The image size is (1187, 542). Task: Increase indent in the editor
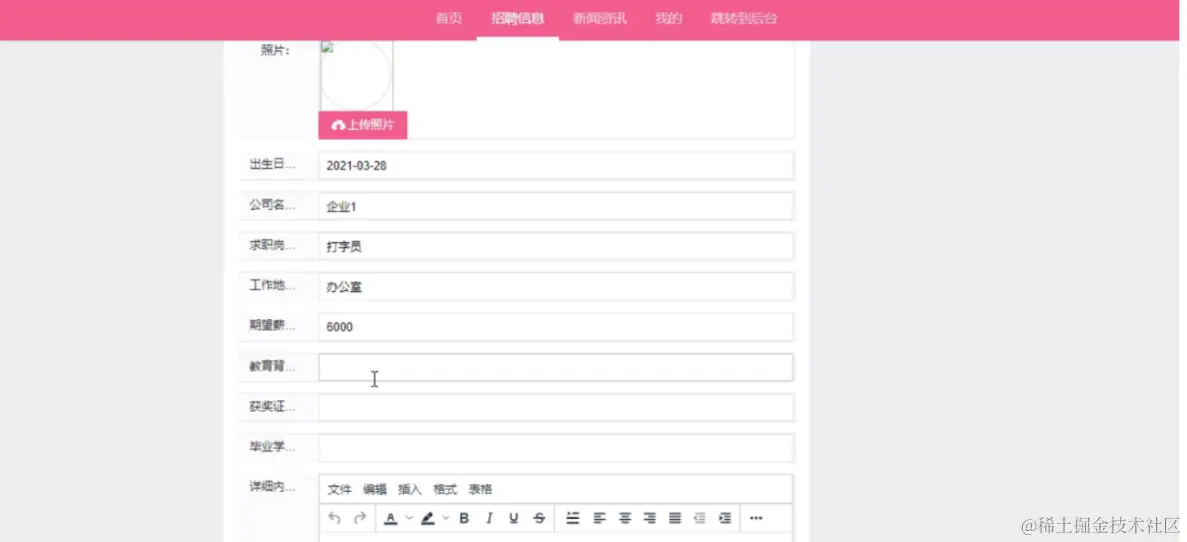click(x=724, y=519)
